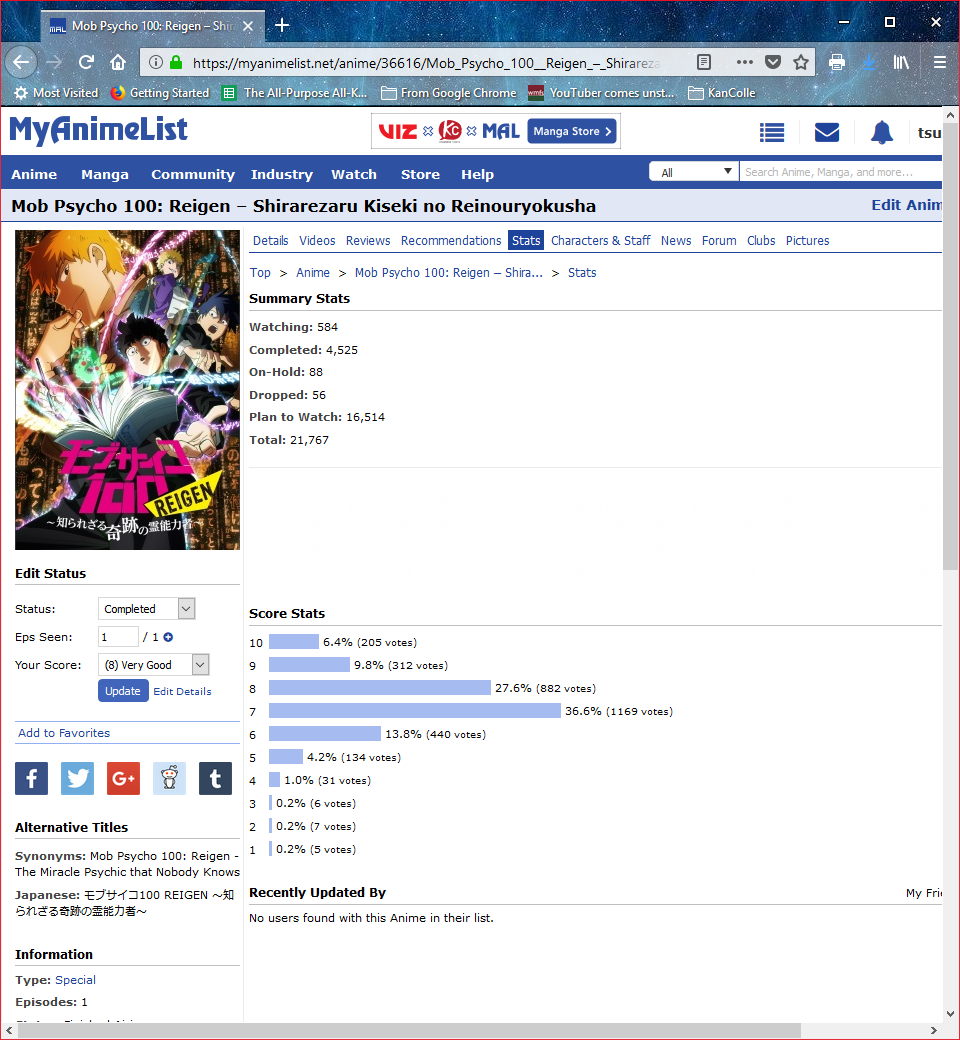Toggle reader view icon in address bar
The height and width of the screenshot is (1040, 960).
[x=704, y=62]
